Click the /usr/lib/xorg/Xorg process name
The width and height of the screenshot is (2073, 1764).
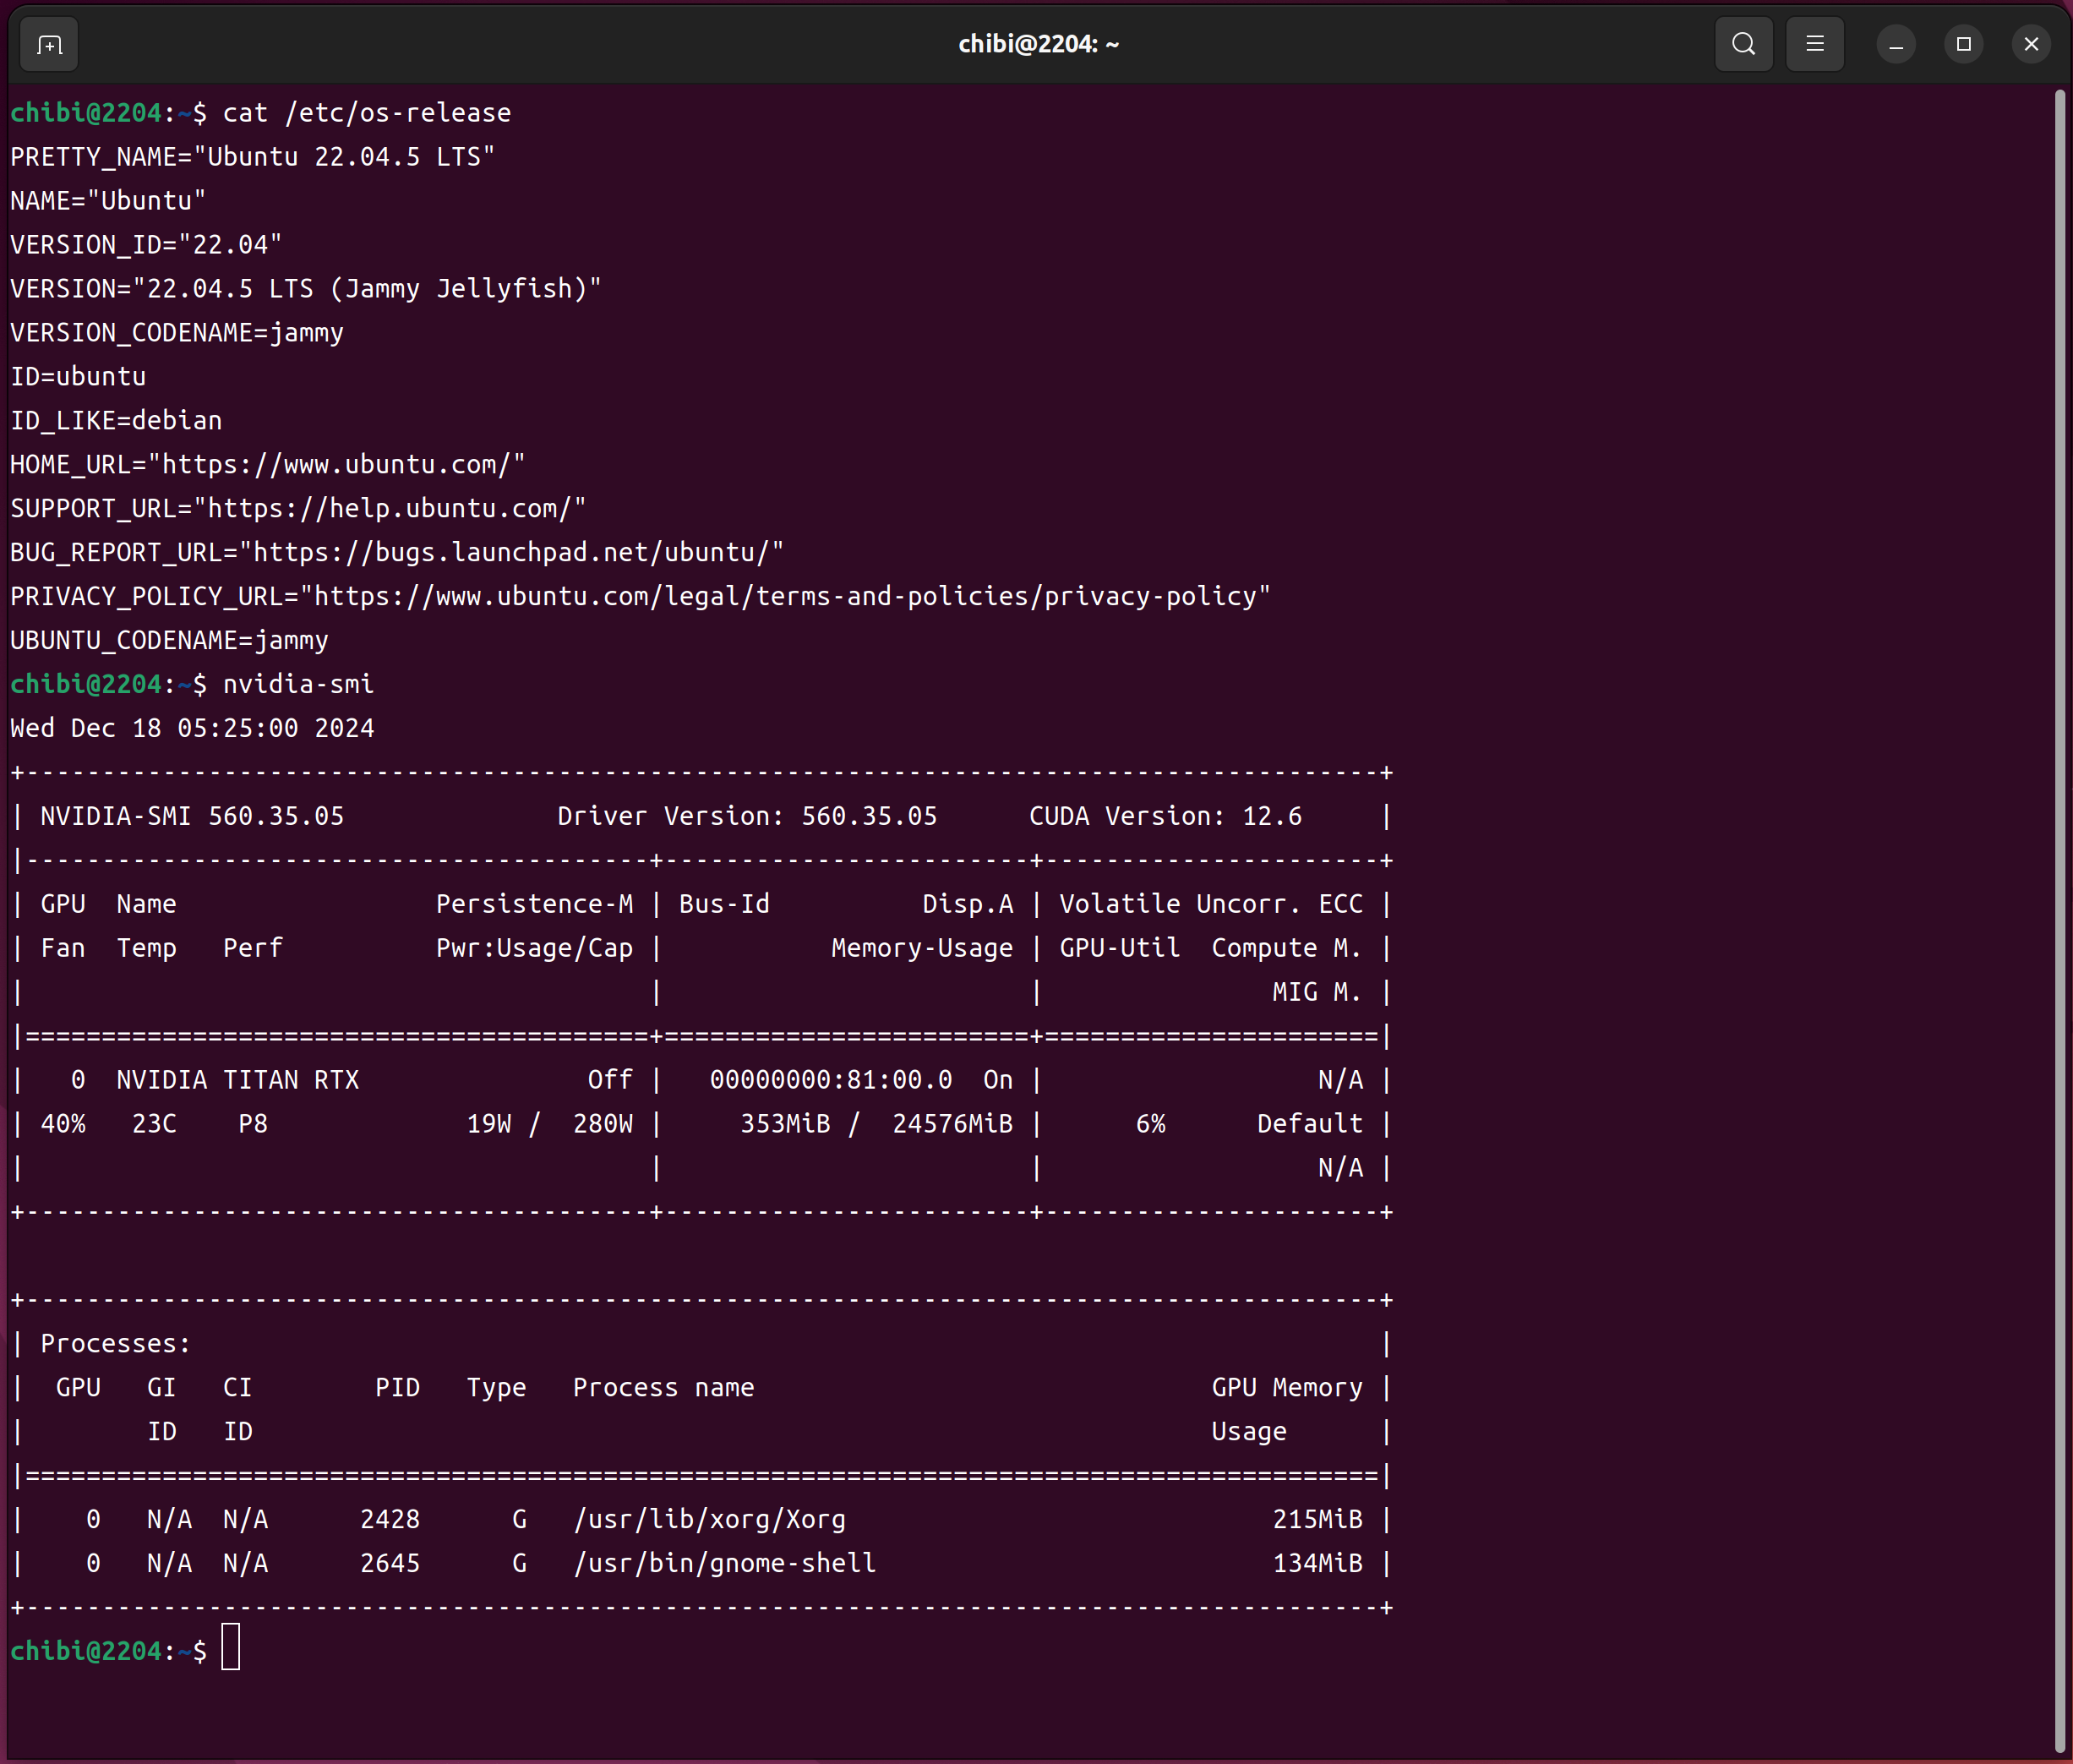coord(709,1520)
